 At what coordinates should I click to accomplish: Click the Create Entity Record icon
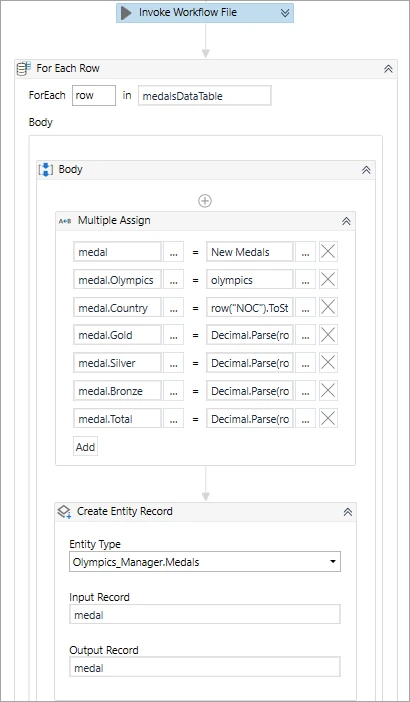coord(64,512)
